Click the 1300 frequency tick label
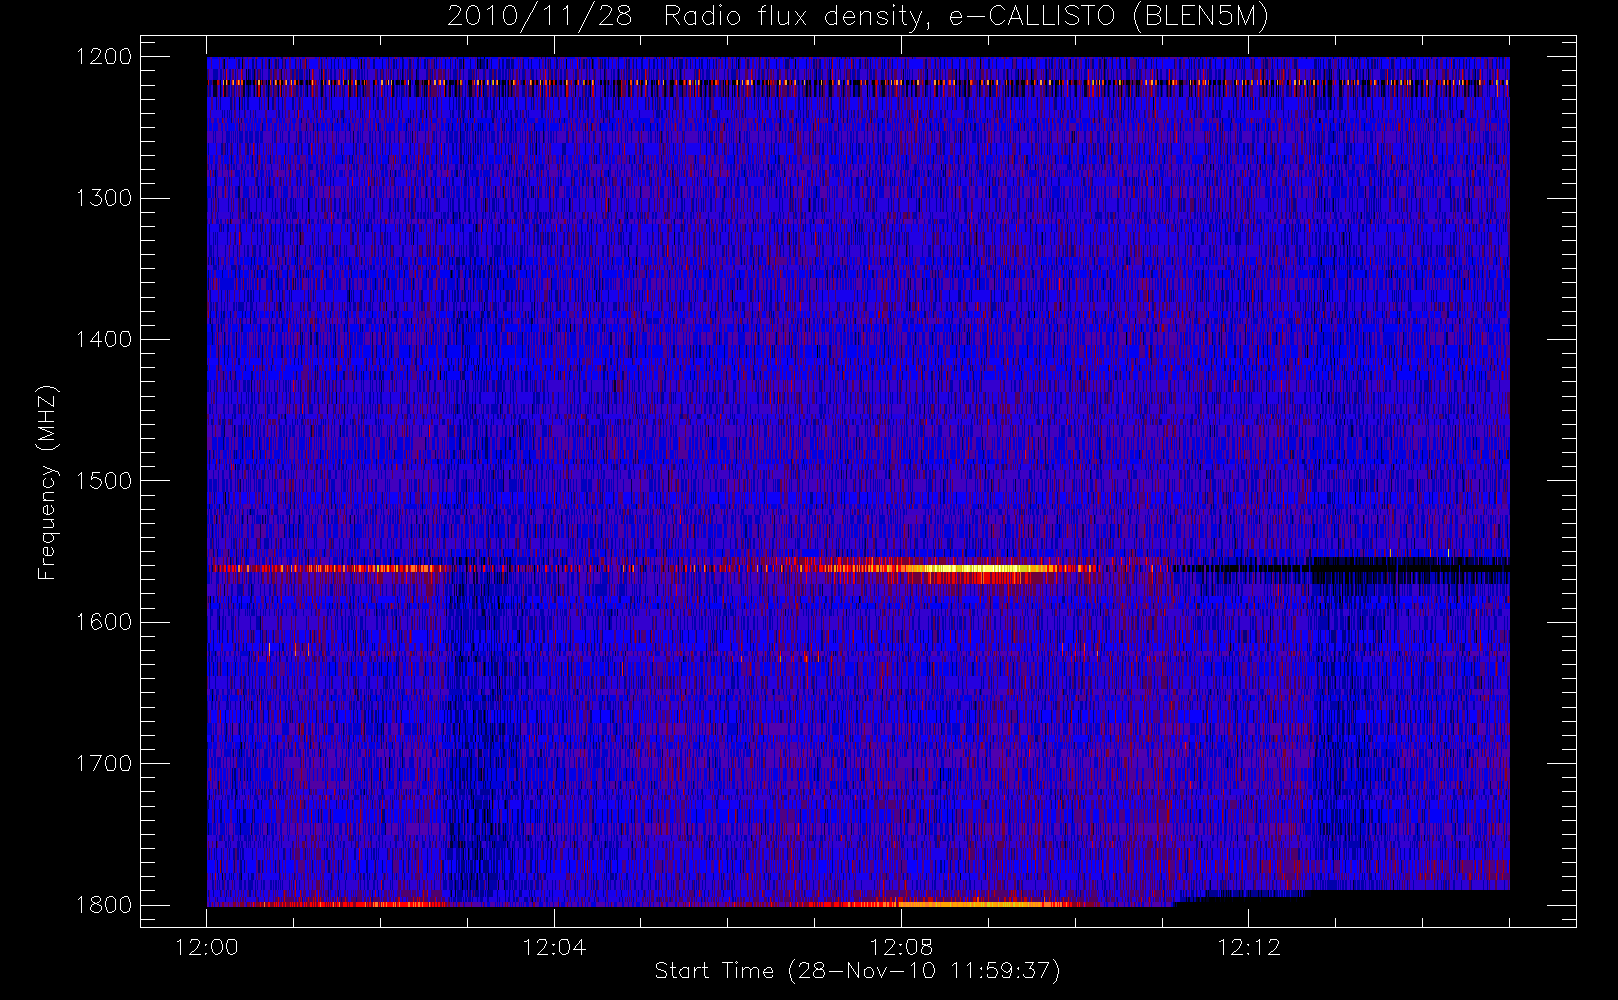 [104, 198]
